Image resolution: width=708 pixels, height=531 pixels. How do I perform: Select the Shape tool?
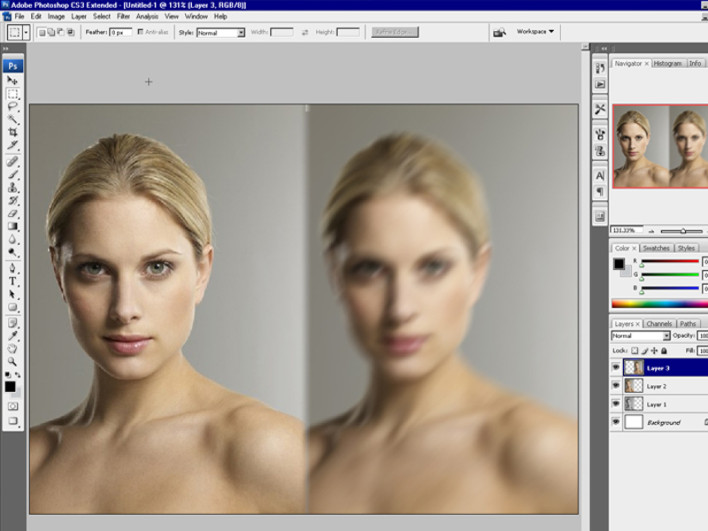pyautogui.click(x=13, y=307)
